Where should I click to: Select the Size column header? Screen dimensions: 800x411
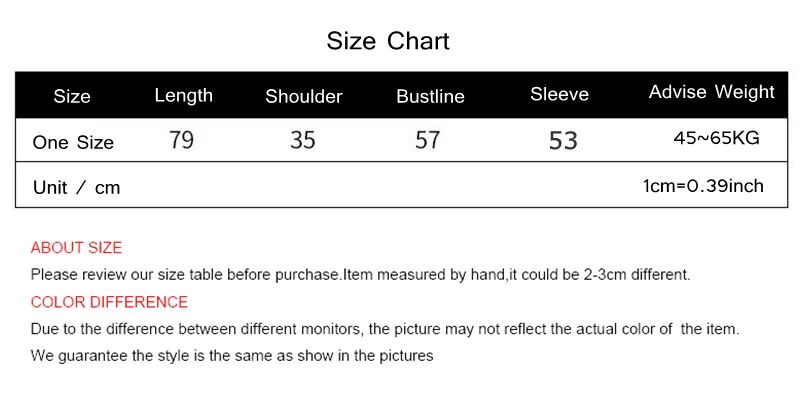(72, 96)
